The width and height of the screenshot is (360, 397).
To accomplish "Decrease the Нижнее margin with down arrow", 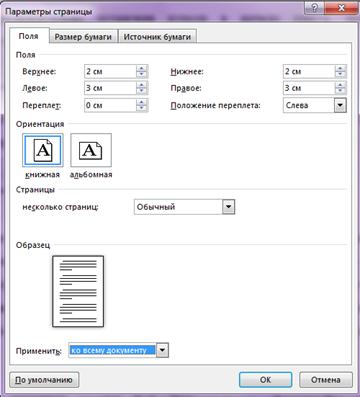I will pos(340,75).
